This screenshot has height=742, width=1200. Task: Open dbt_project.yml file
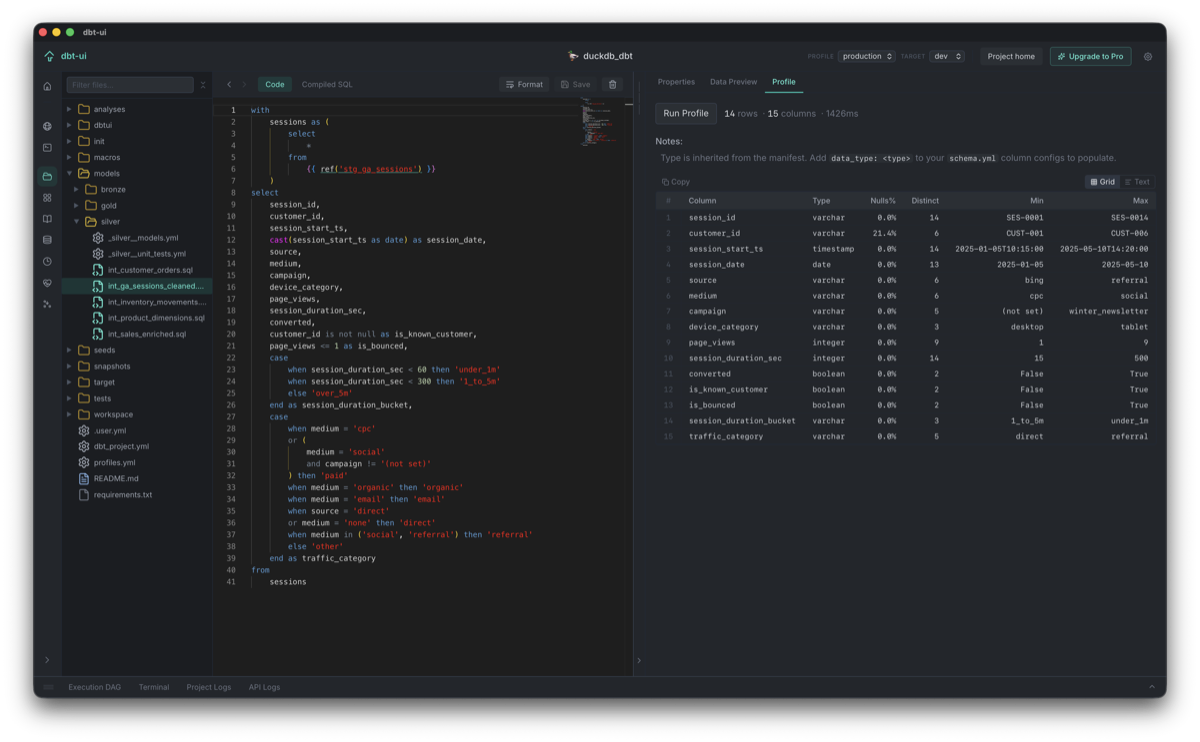[x=121, y=447]
